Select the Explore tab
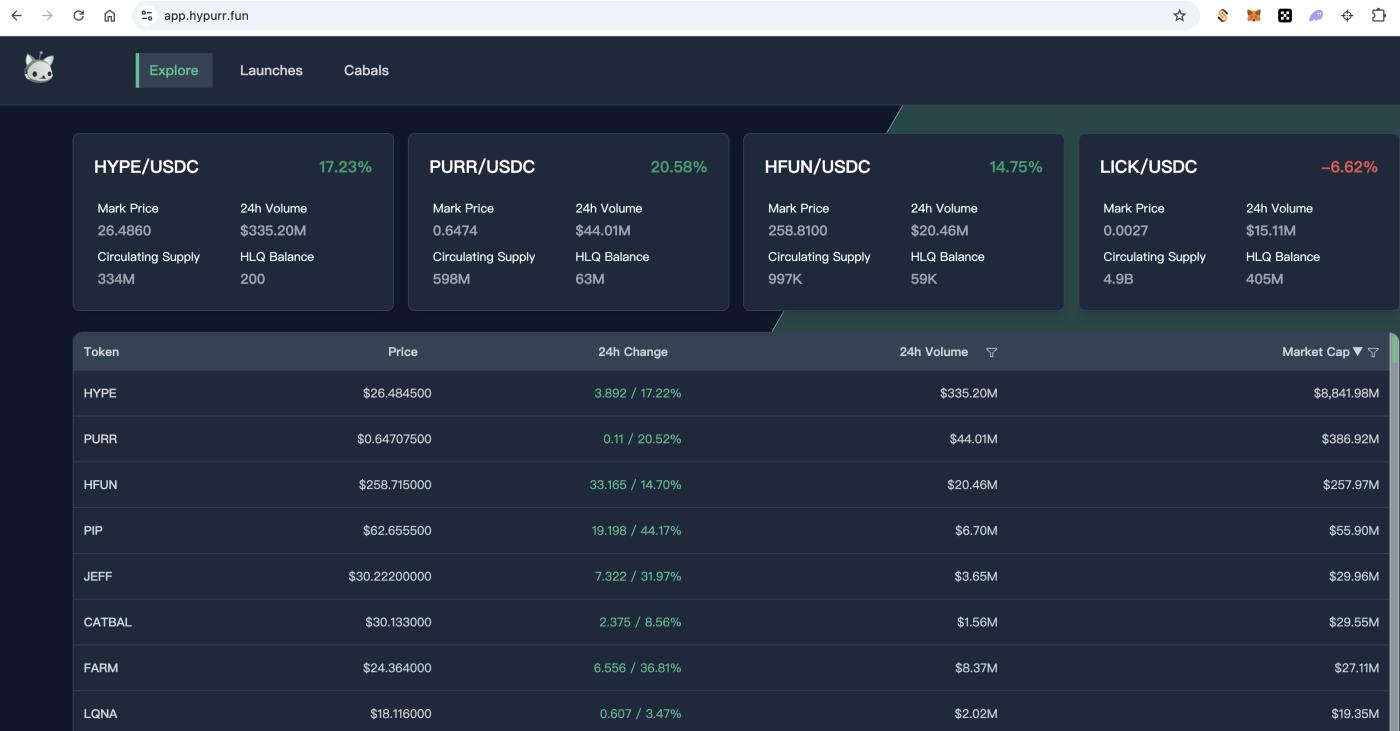The height and width of the screenshot is (731, 1400). [174, 70]
